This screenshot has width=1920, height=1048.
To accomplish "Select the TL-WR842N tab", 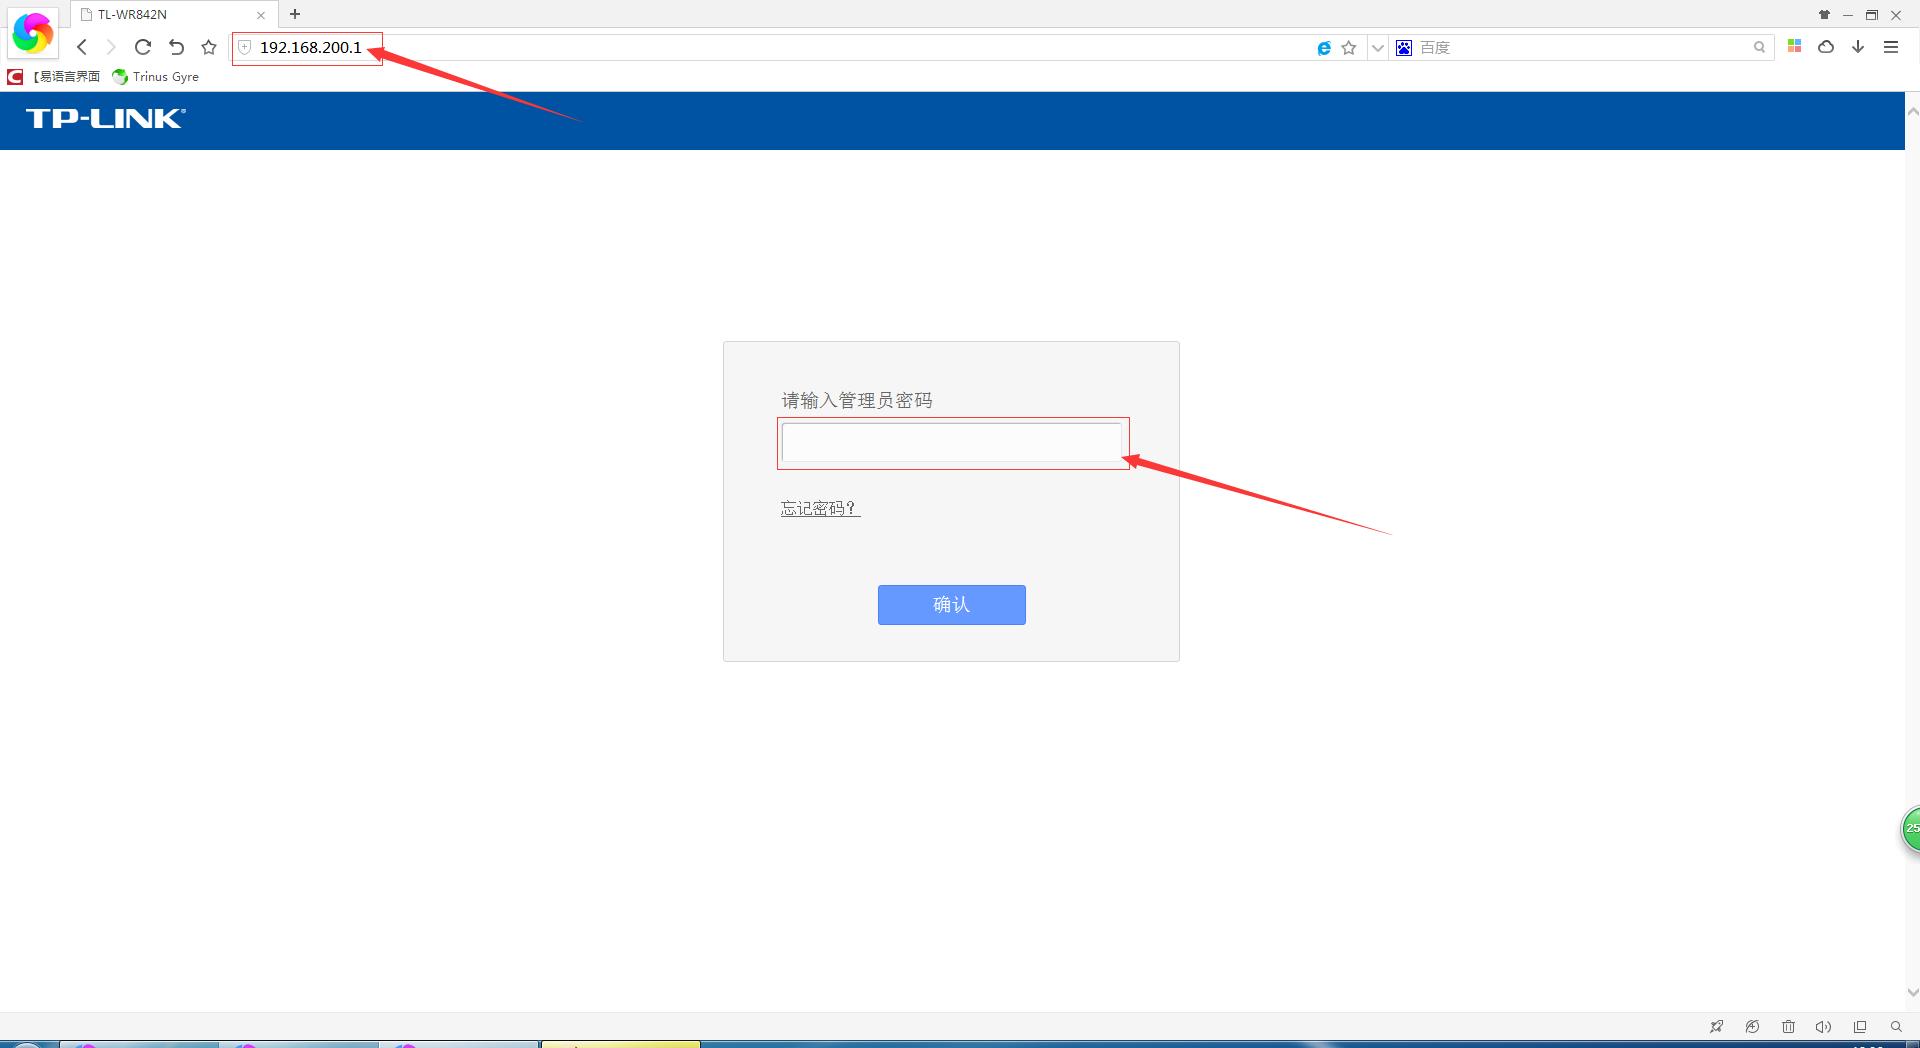I will pyautogui.click(x=172, y=15).
